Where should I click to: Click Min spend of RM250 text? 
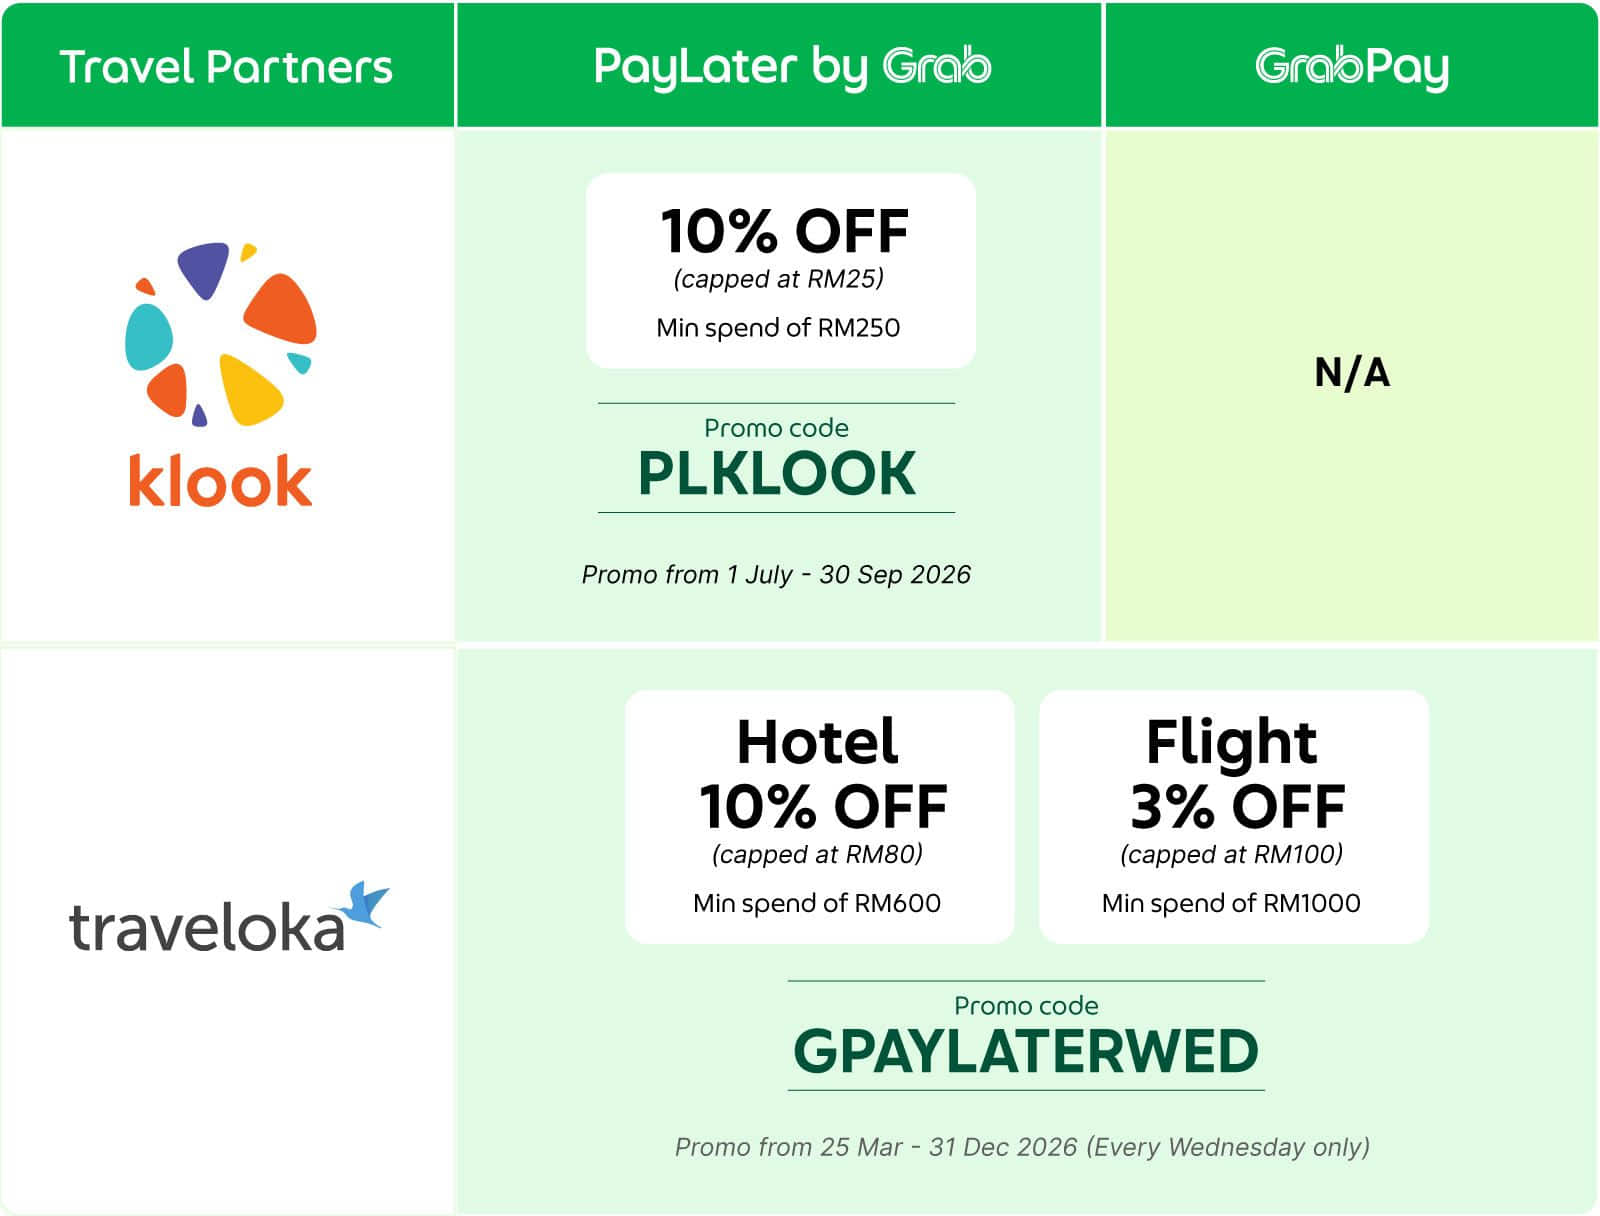(778, 327)
